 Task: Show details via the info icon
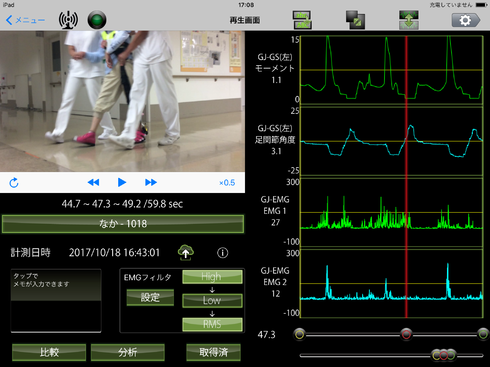tap(223, 253)
